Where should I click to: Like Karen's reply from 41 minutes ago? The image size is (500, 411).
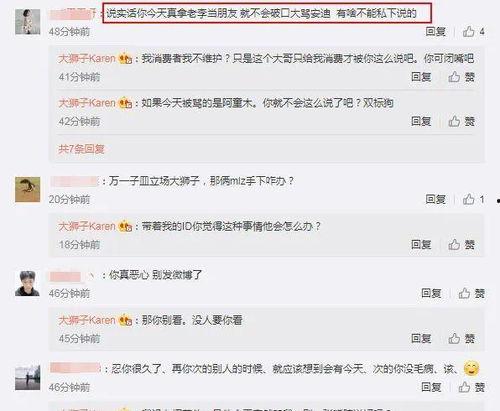pyautogui.click(x=461, y=77)
